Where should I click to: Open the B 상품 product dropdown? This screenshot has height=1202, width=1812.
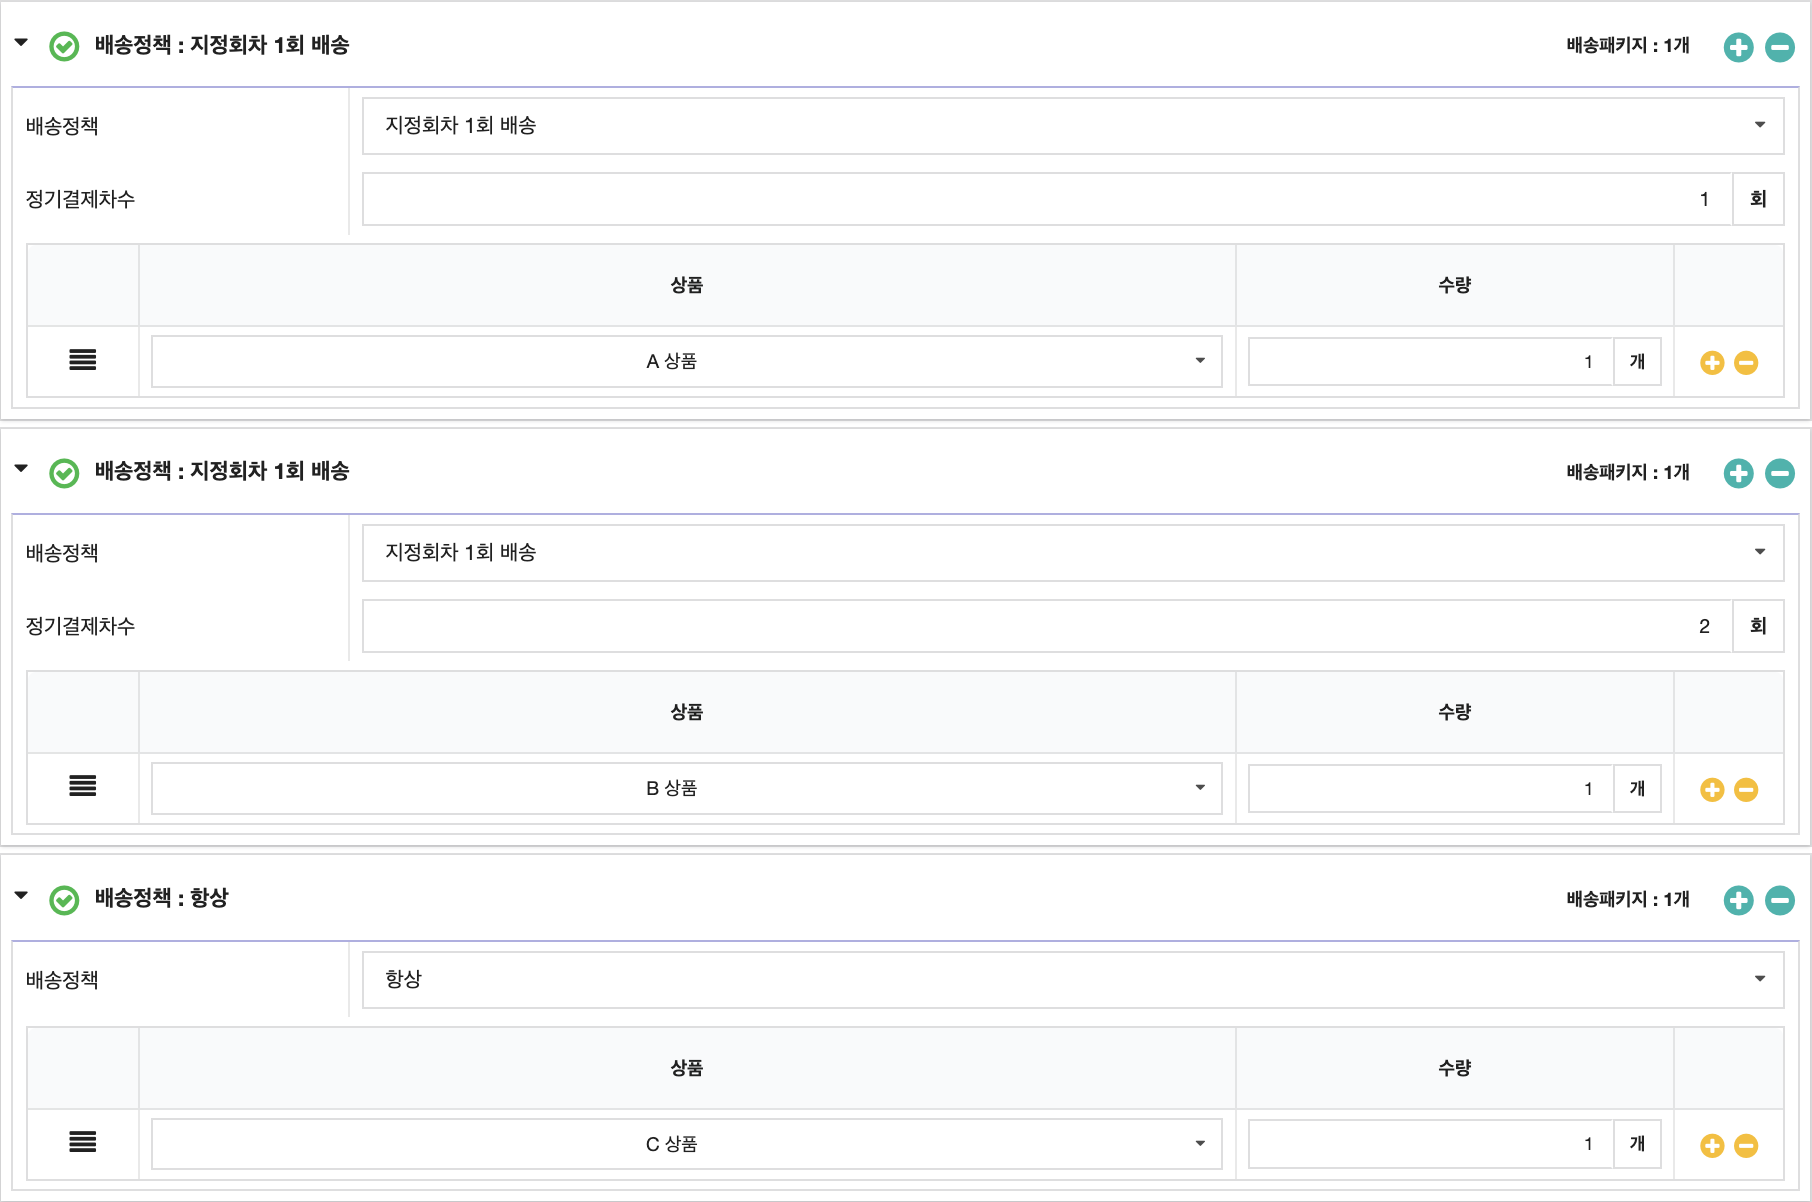(x=686, y=788)
